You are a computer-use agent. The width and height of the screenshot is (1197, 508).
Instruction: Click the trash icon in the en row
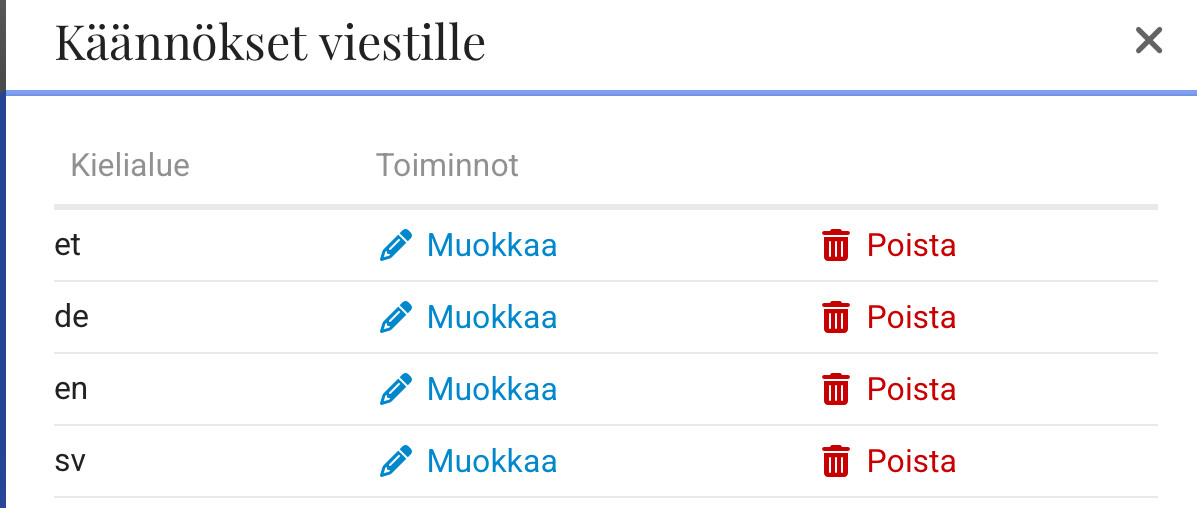pos(835,389)
